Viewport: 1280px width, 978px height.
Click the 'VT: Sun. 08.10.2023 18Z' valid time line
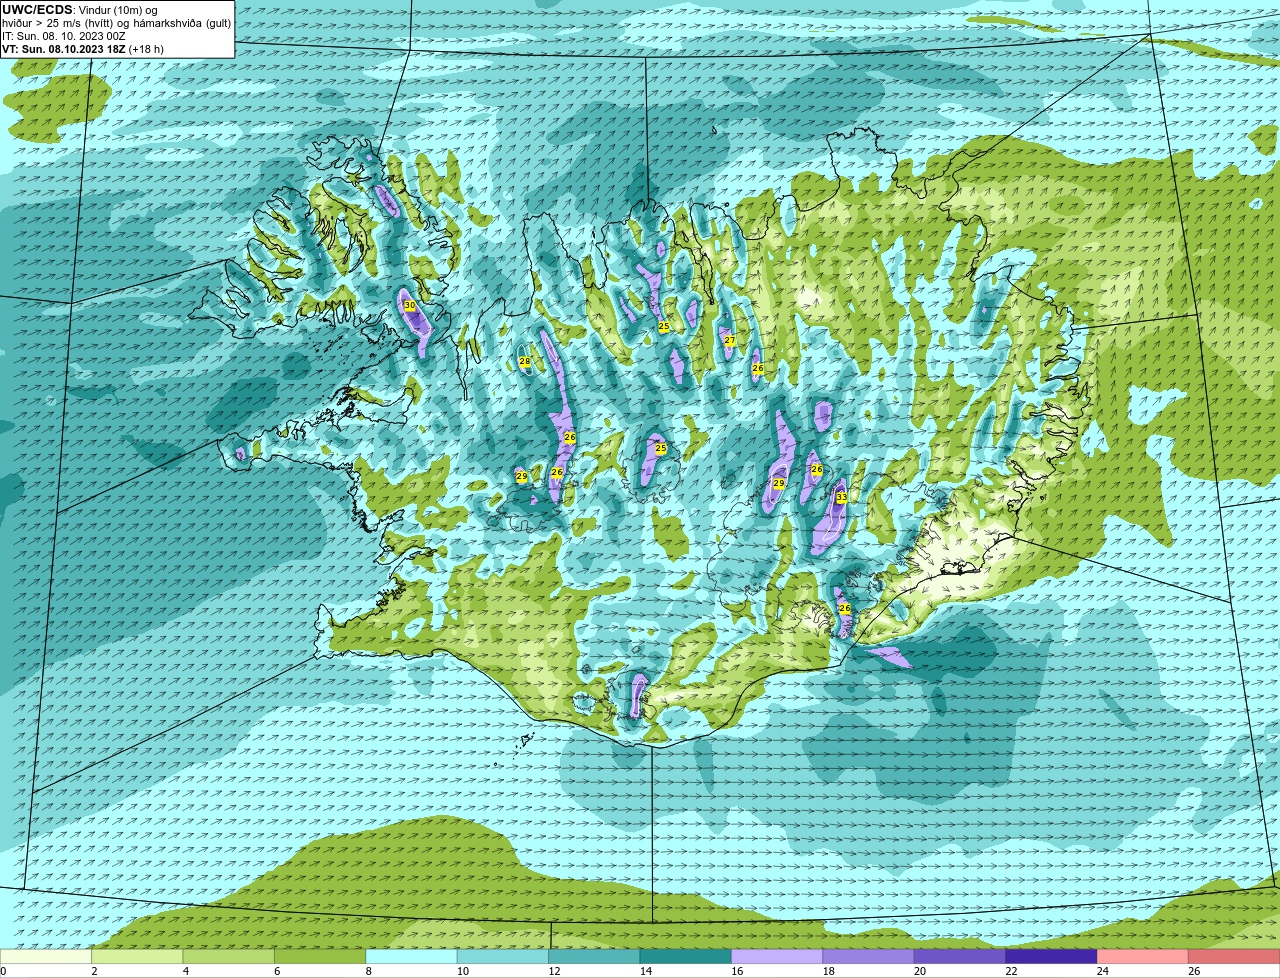[x=64, y=49]
